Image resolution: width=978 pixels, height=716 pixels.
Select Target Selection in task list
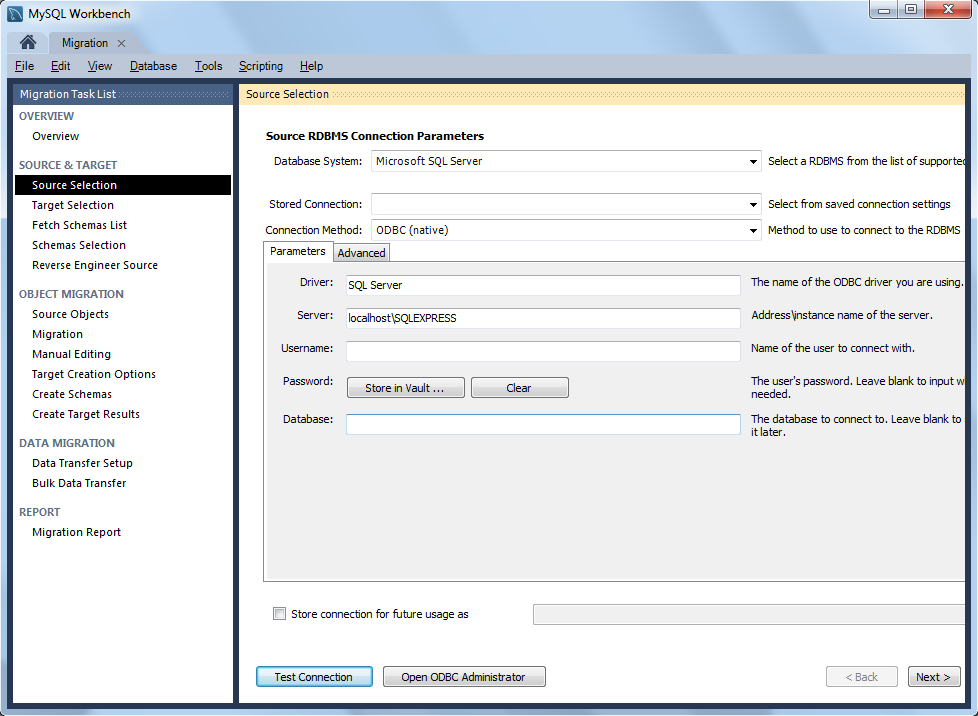pos(73,205)
